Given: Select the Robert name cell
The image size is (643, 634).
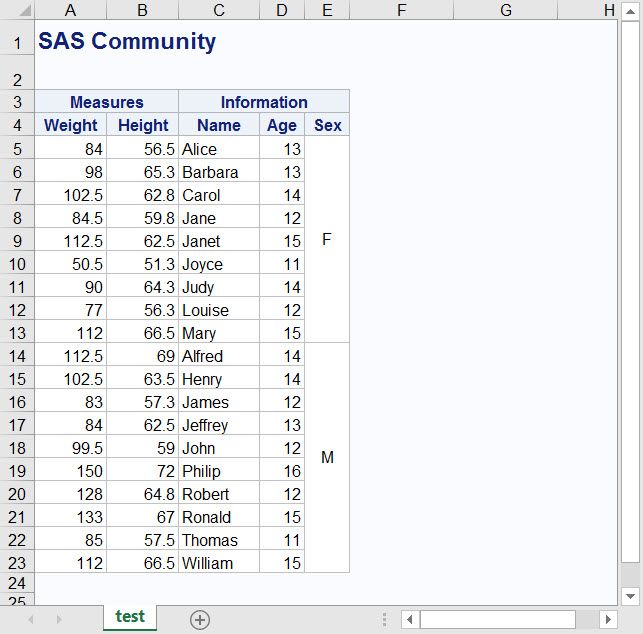Looking at the screenshot, I should pyautogui.click(x=219, y=493).
